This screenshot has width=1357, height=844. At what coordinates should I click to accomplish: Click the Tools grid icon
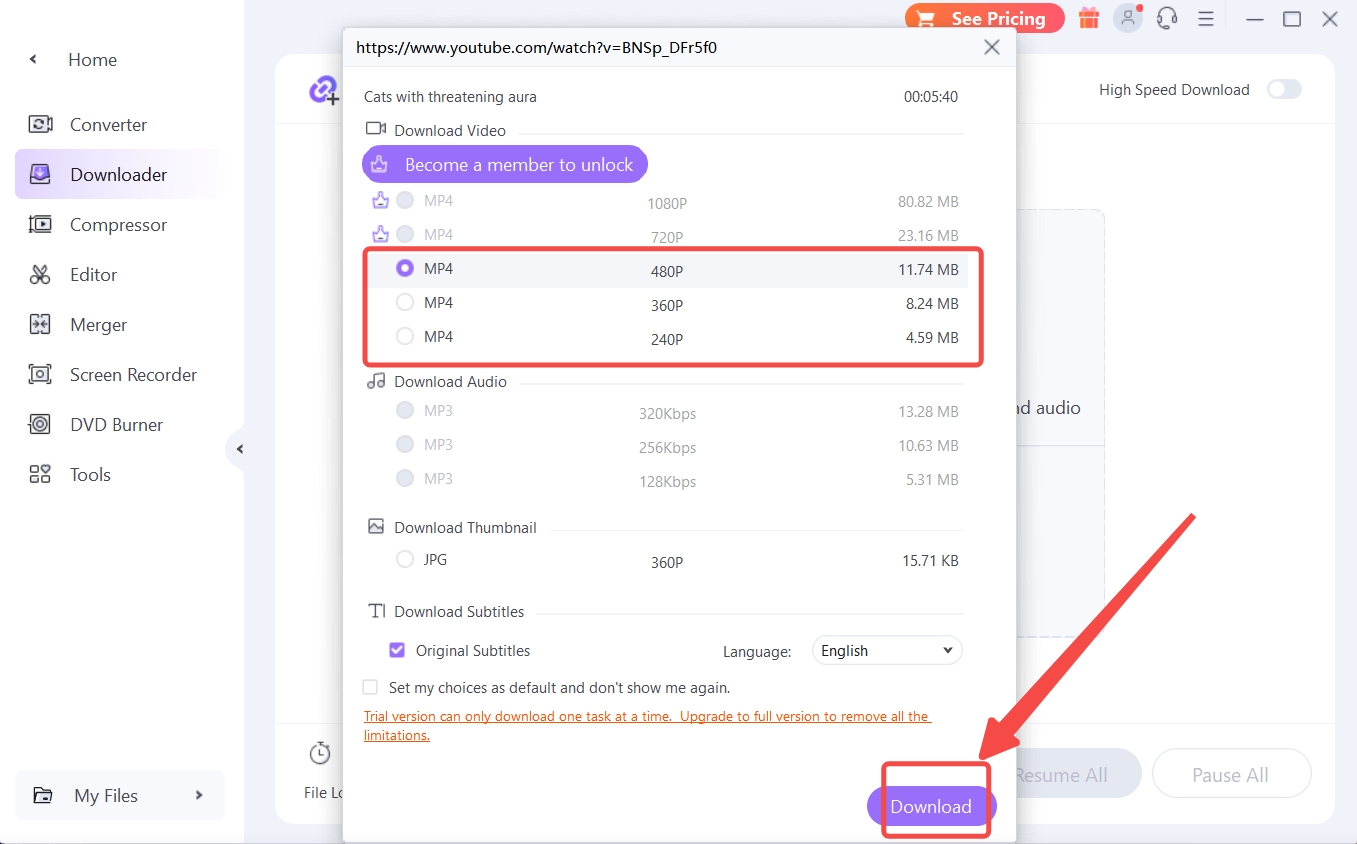click(40, 475)
